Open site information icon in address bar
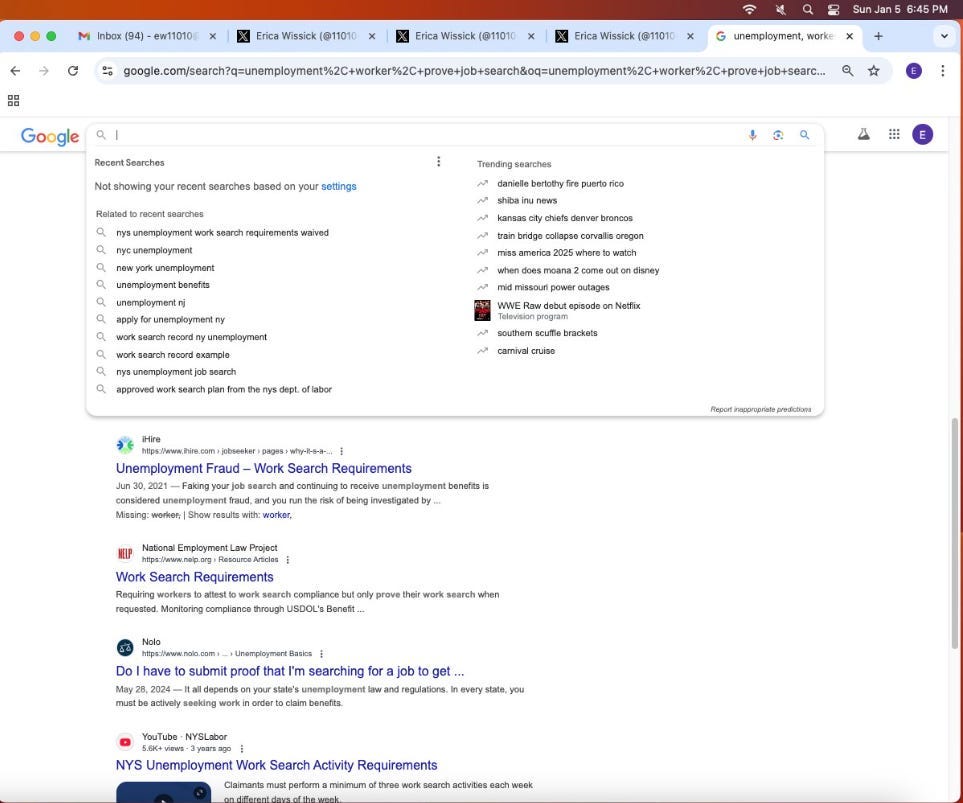Viewport: 963px width, 803px height. pyautogui.click(x=107, y=71)
